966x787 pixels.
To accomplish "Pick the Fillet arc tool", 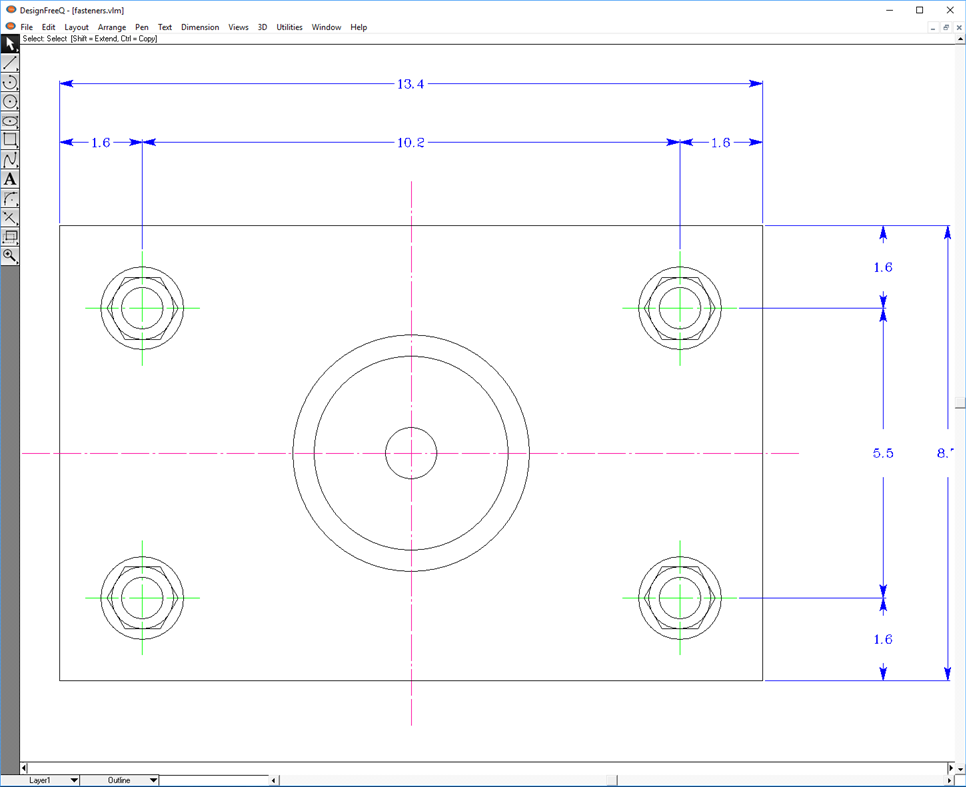I will click(x=11, y=198).
